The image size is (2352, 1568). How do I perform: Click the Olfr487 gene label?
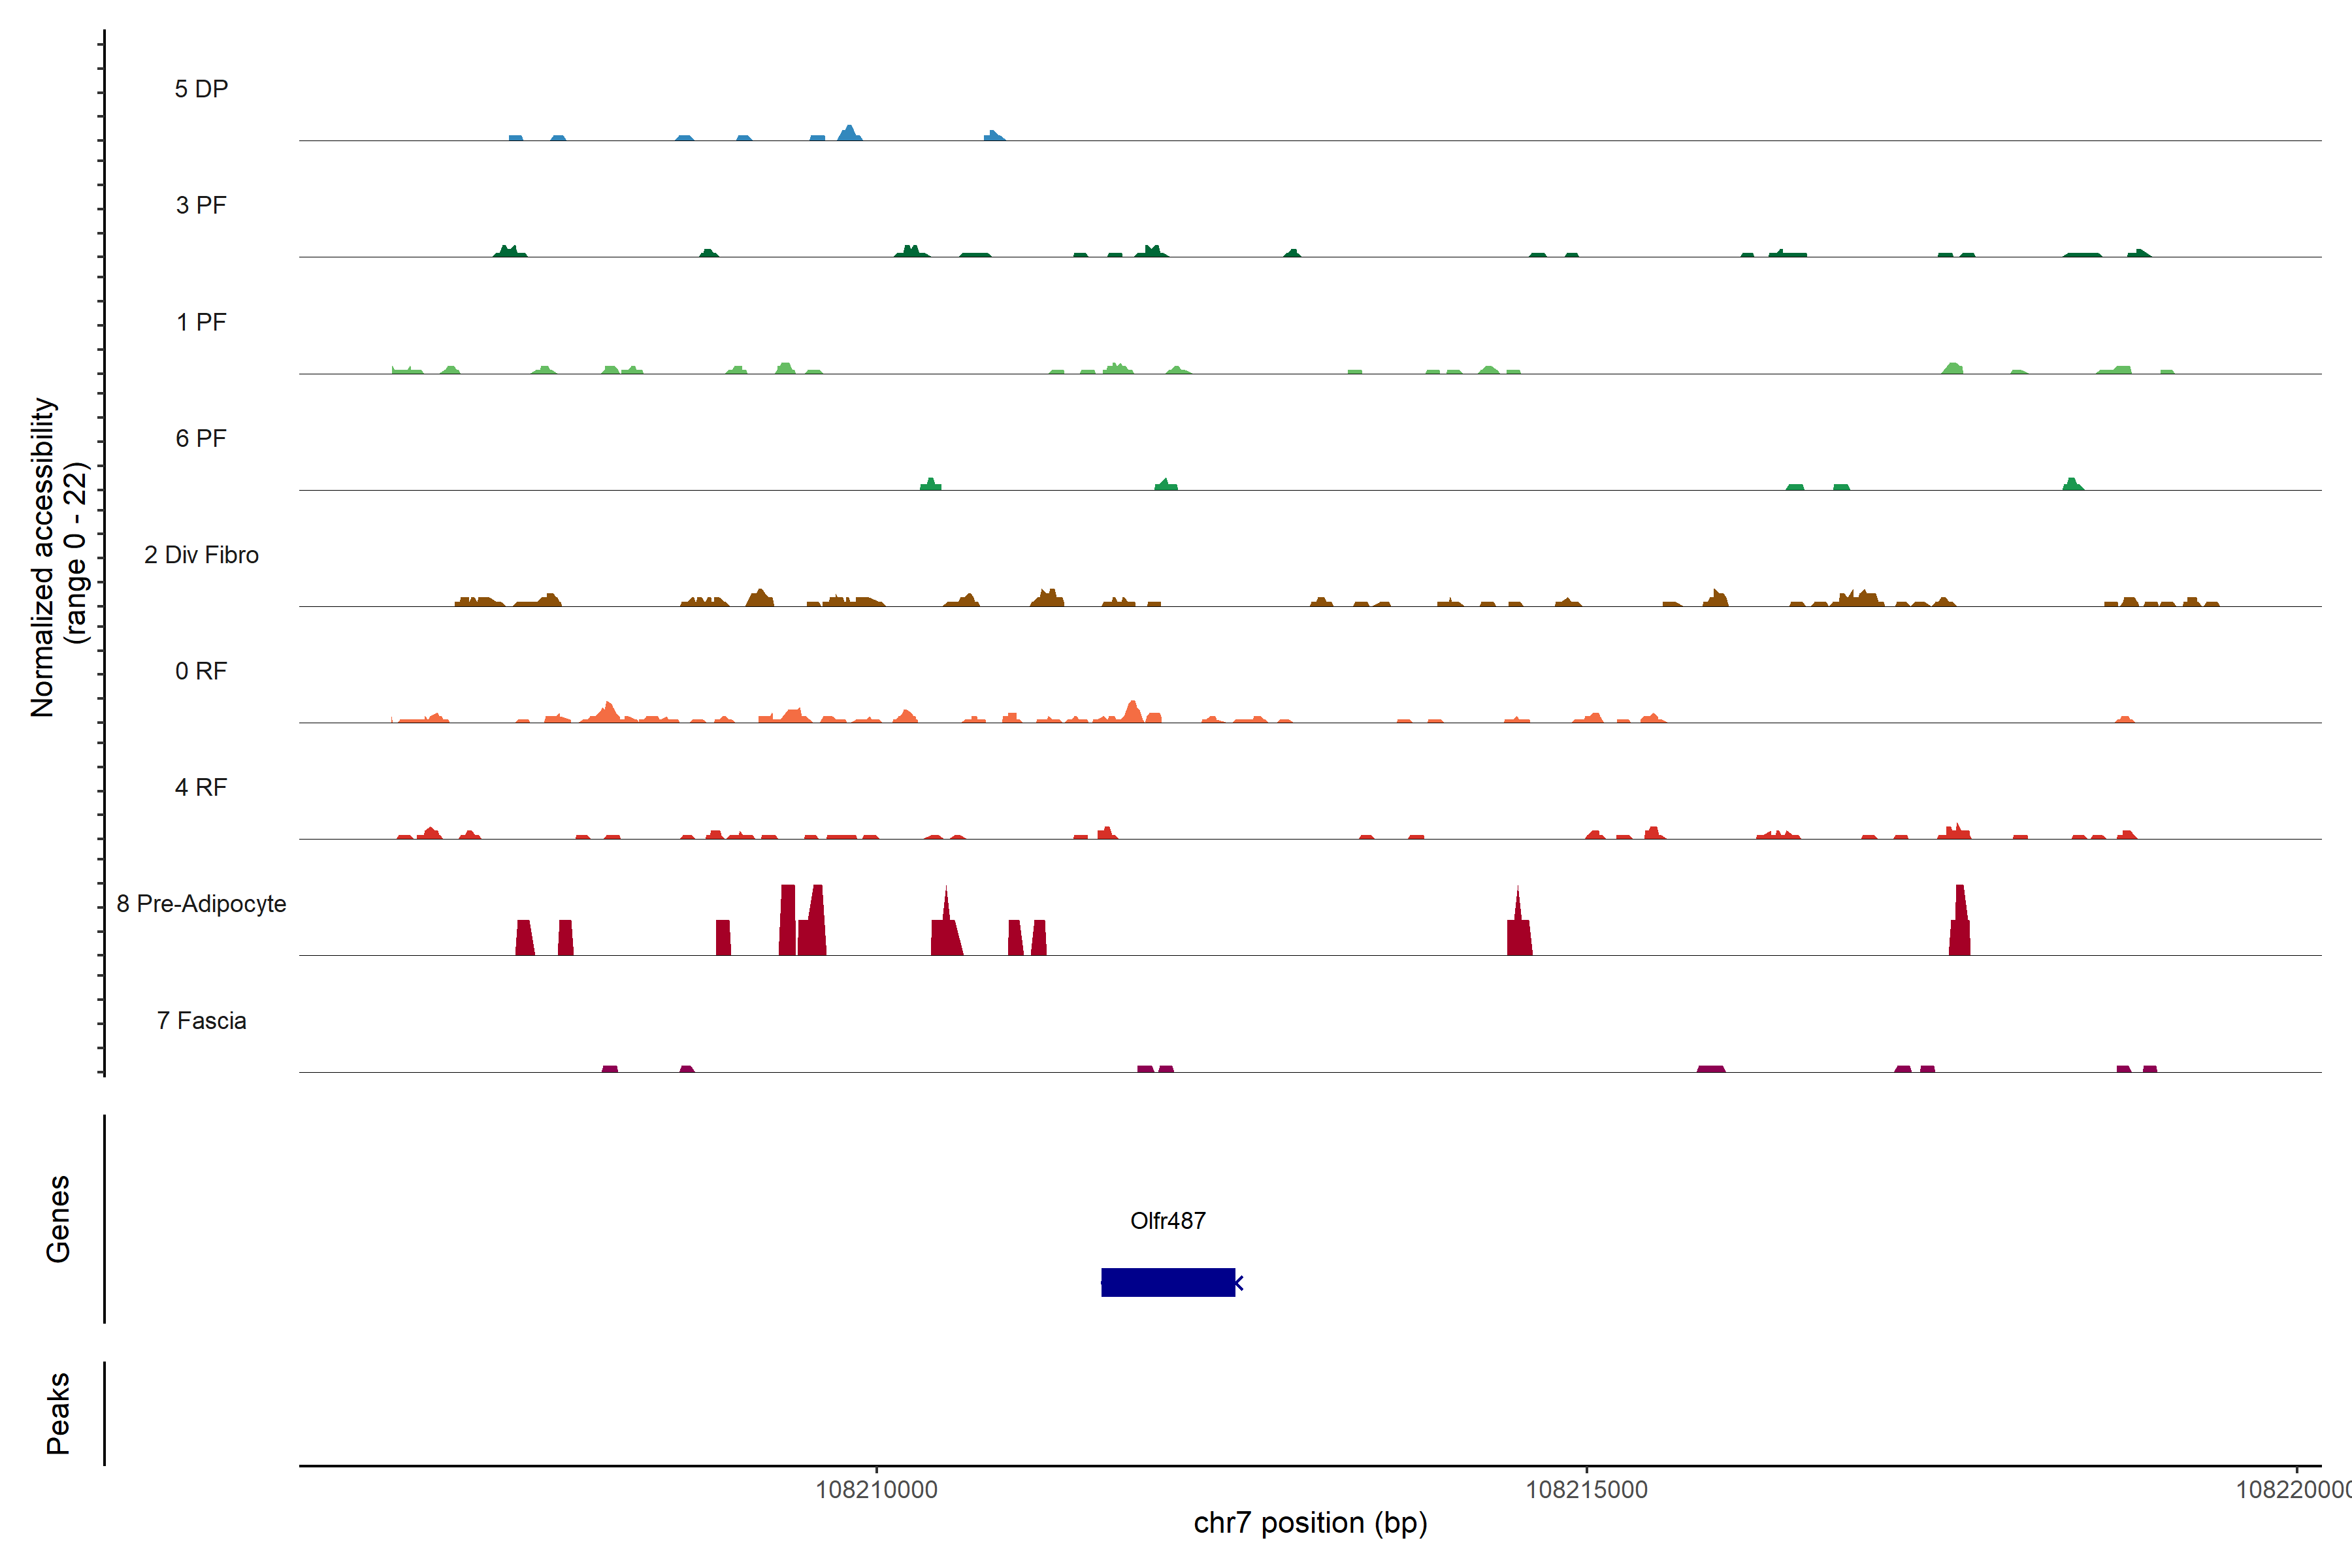point(1167,1220)
